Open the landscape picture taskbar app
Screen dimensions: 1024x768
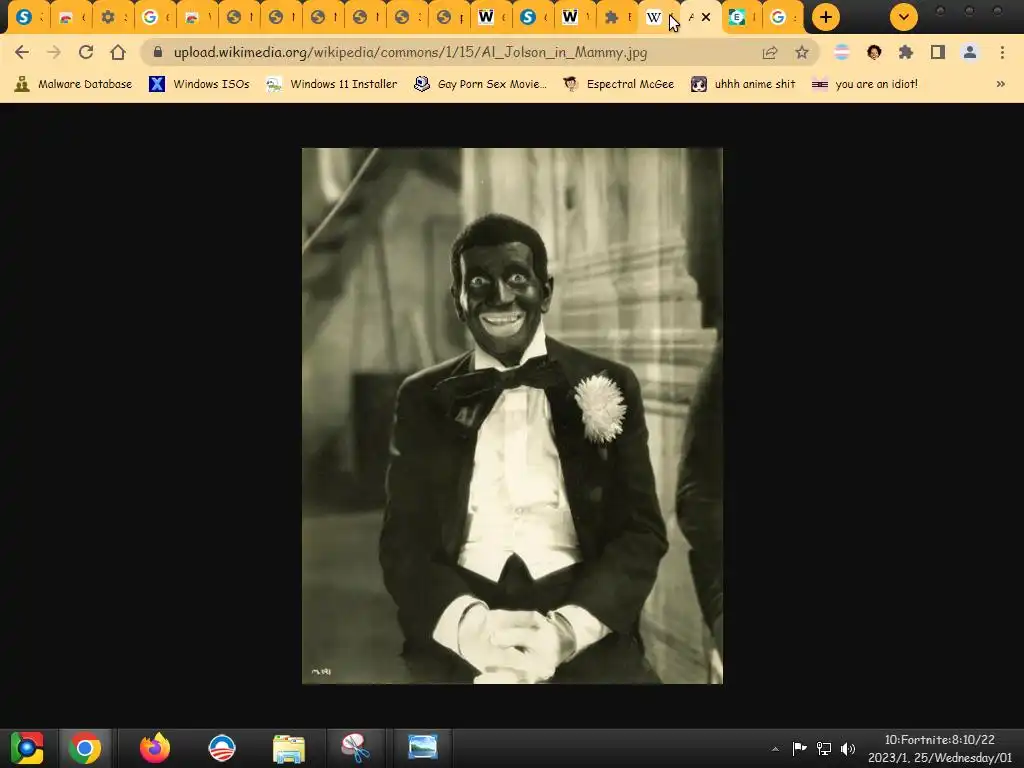(423, 748)
